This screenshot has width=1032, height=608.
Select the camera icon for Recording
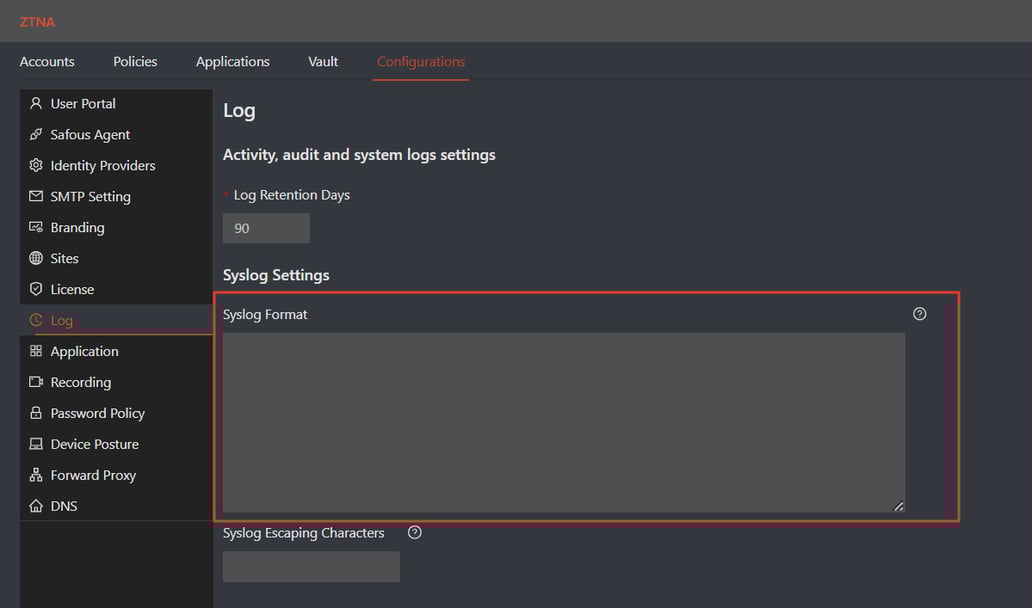[35, 382]
